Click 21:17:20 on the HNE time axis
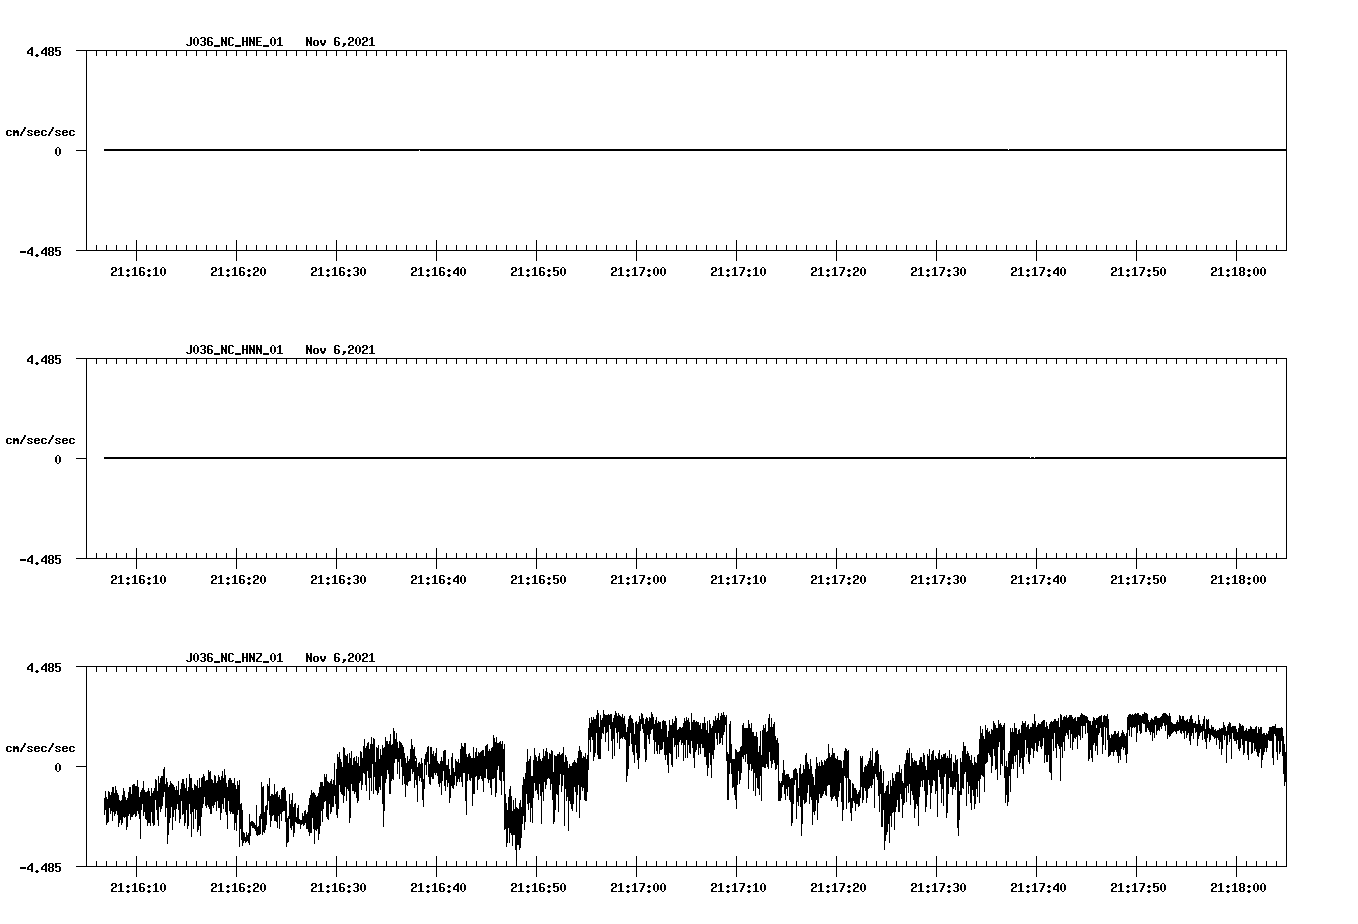This screenshot has width=1358, height=924. pos(838,272)
